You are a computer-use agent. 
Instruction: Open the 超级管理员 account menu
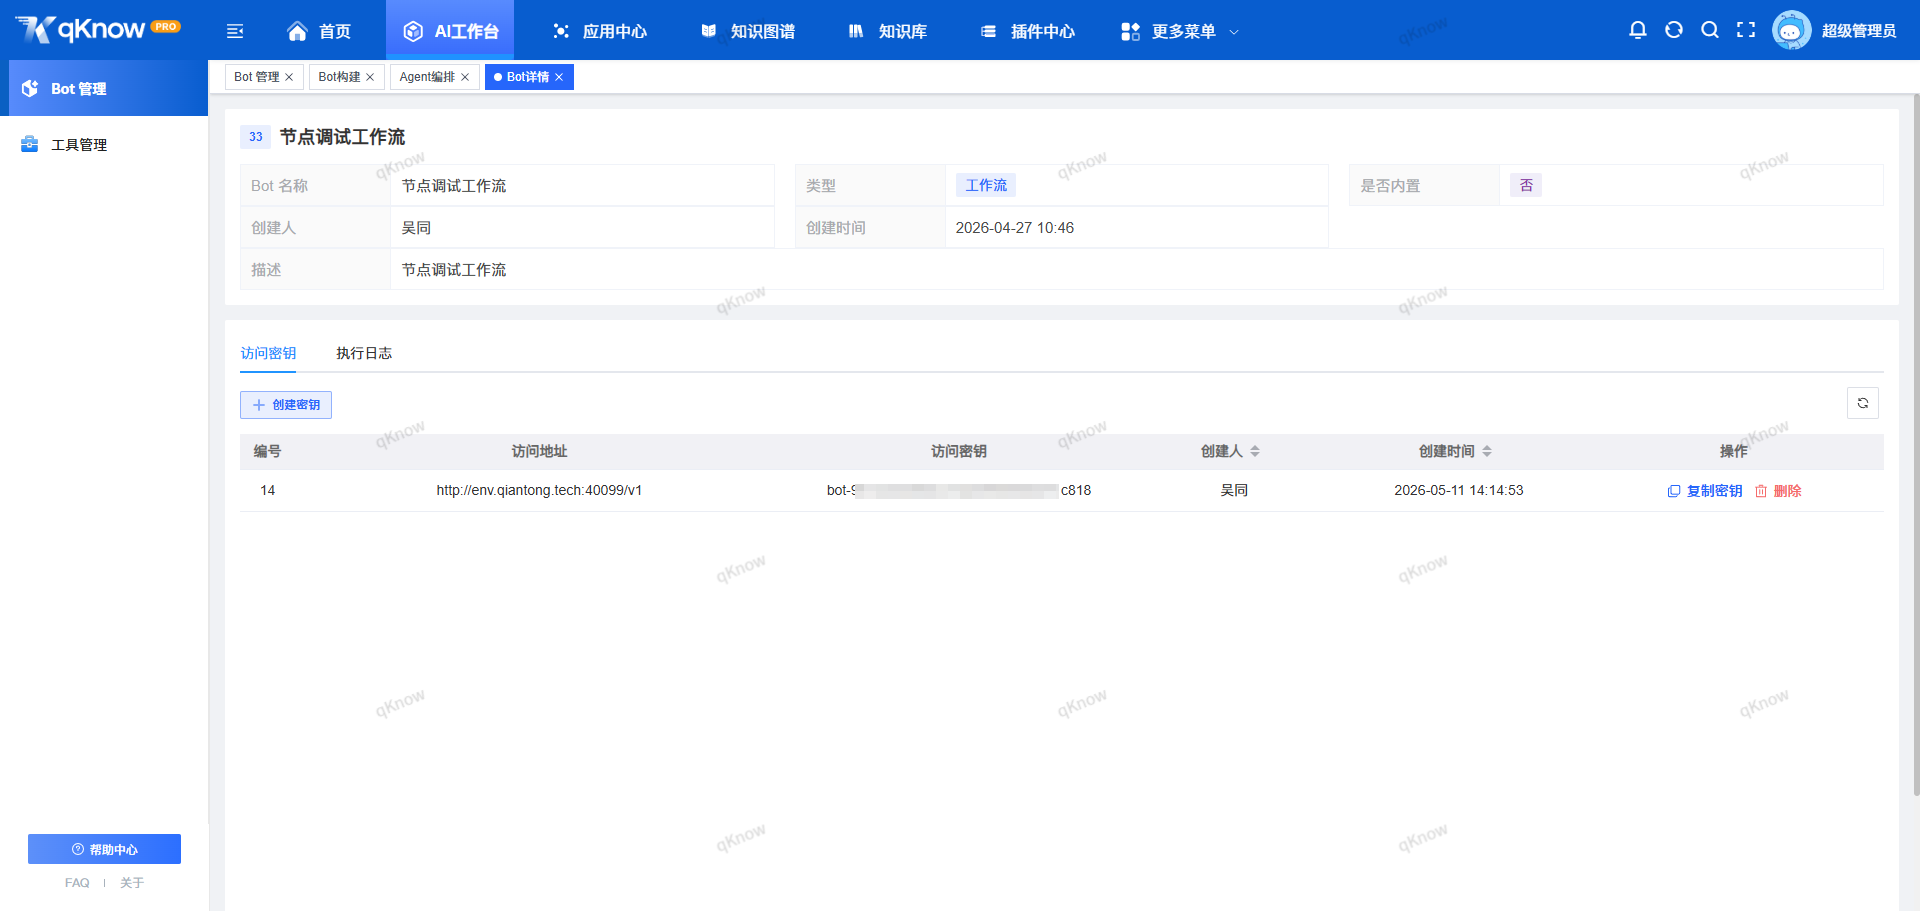click(1859, 31)
